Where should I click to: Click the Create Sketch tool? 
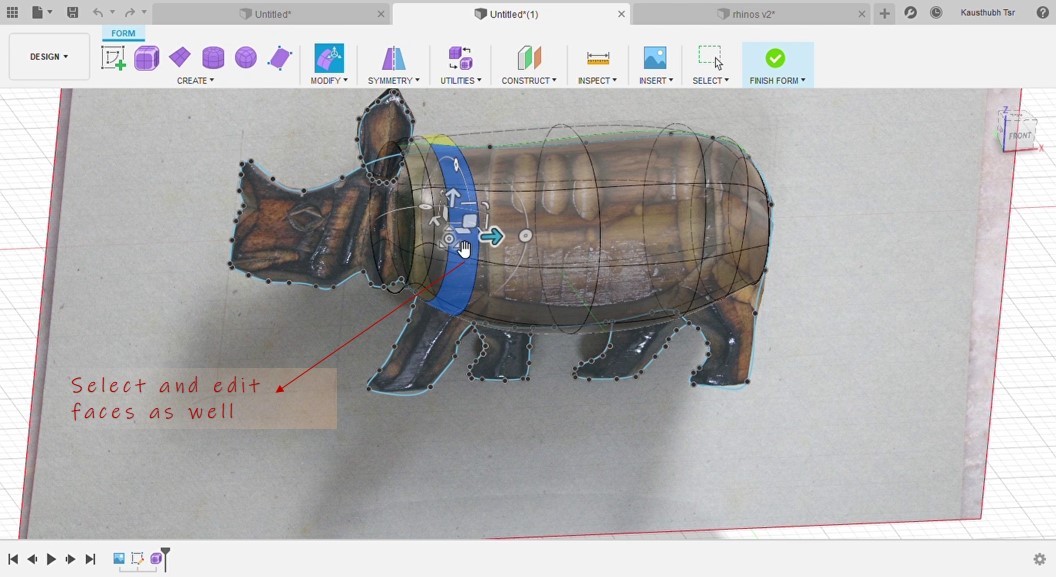pos(113,58)
